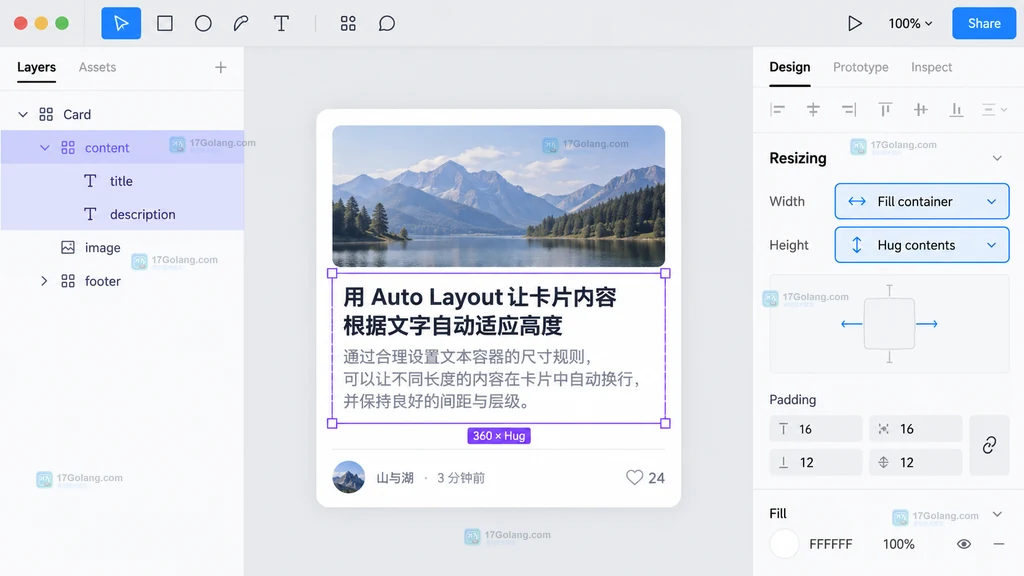Click the Share button
The width and height of the screenshot is (1024, 576).
click(x=984, y=24)
